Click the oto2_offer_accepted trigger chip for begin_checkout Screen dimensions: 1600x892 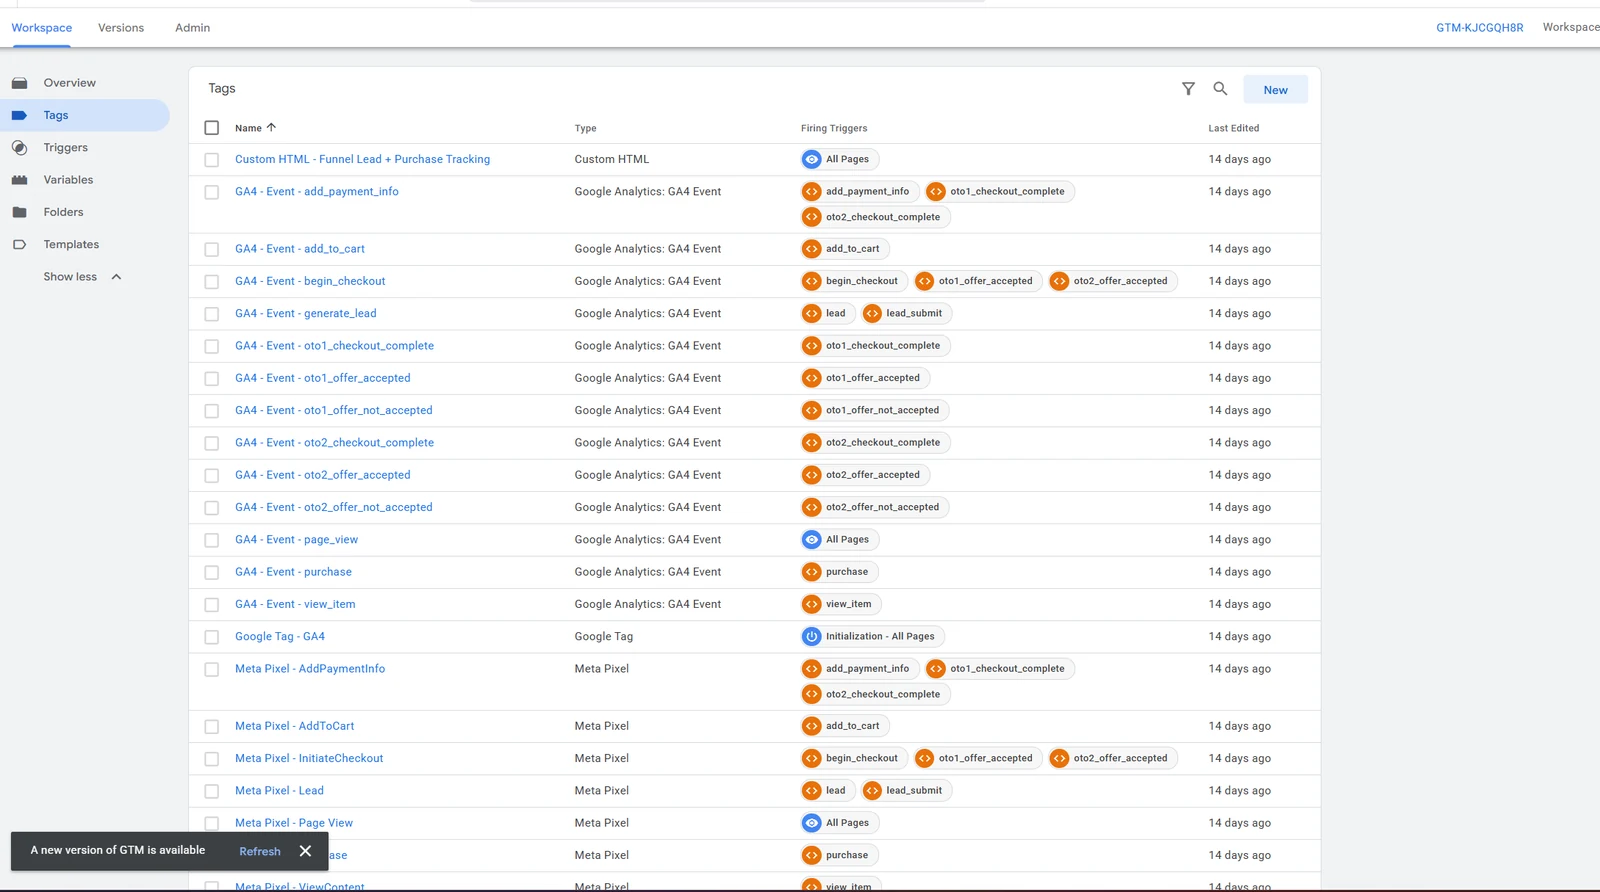1112,281
